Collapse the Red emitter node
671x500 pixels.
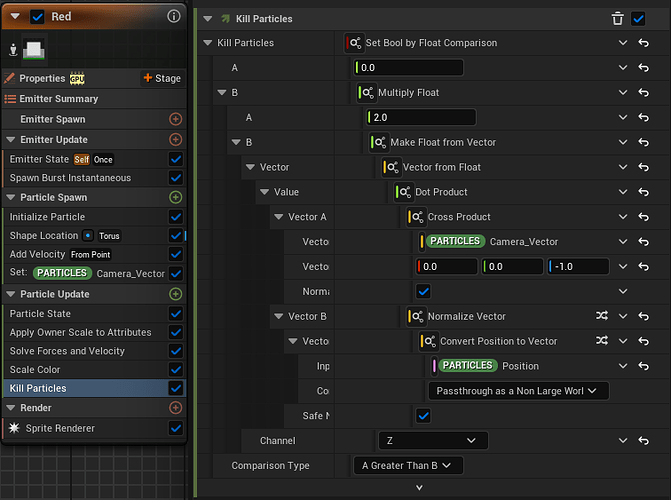click(15, 16)
